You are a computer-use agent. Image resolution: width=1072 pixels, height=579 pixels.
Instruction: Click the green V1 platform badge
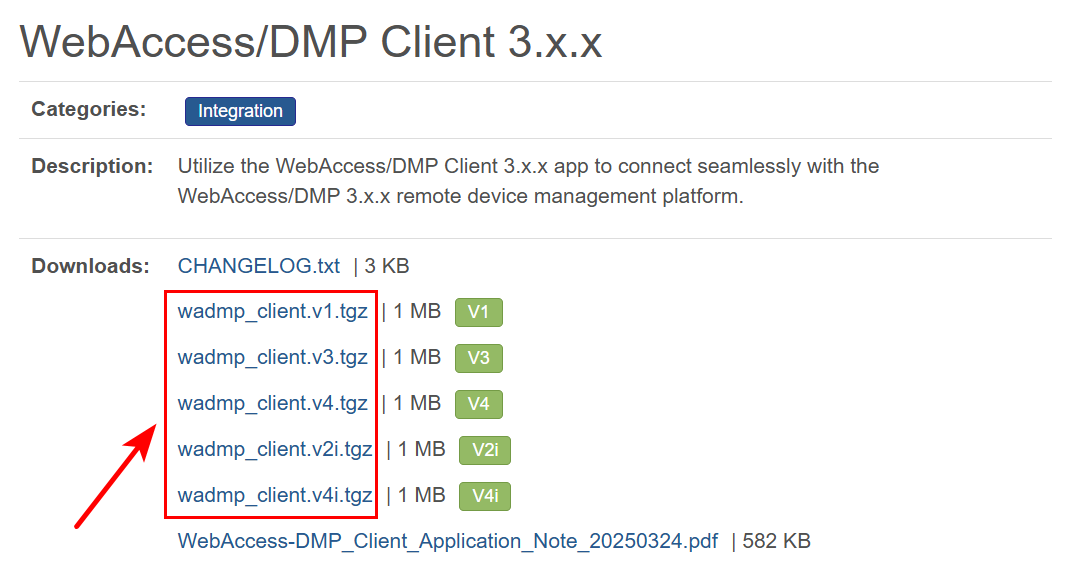(x=478, y=313)
